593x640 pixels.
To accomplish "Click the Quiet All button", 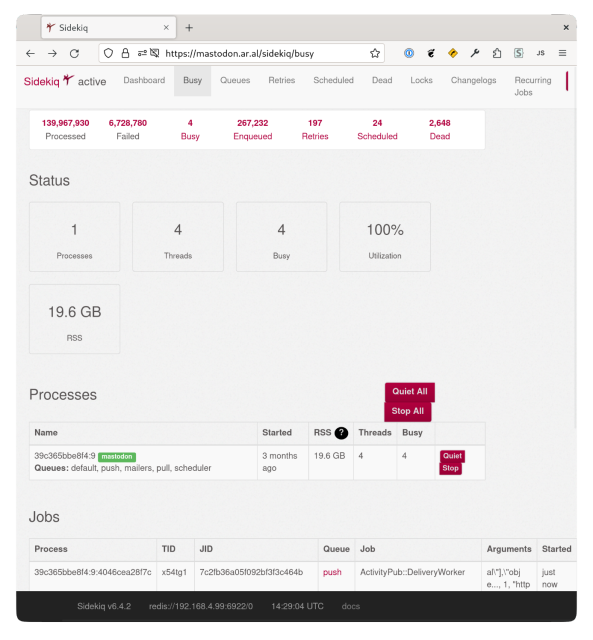I will click(x=410, y=392).
